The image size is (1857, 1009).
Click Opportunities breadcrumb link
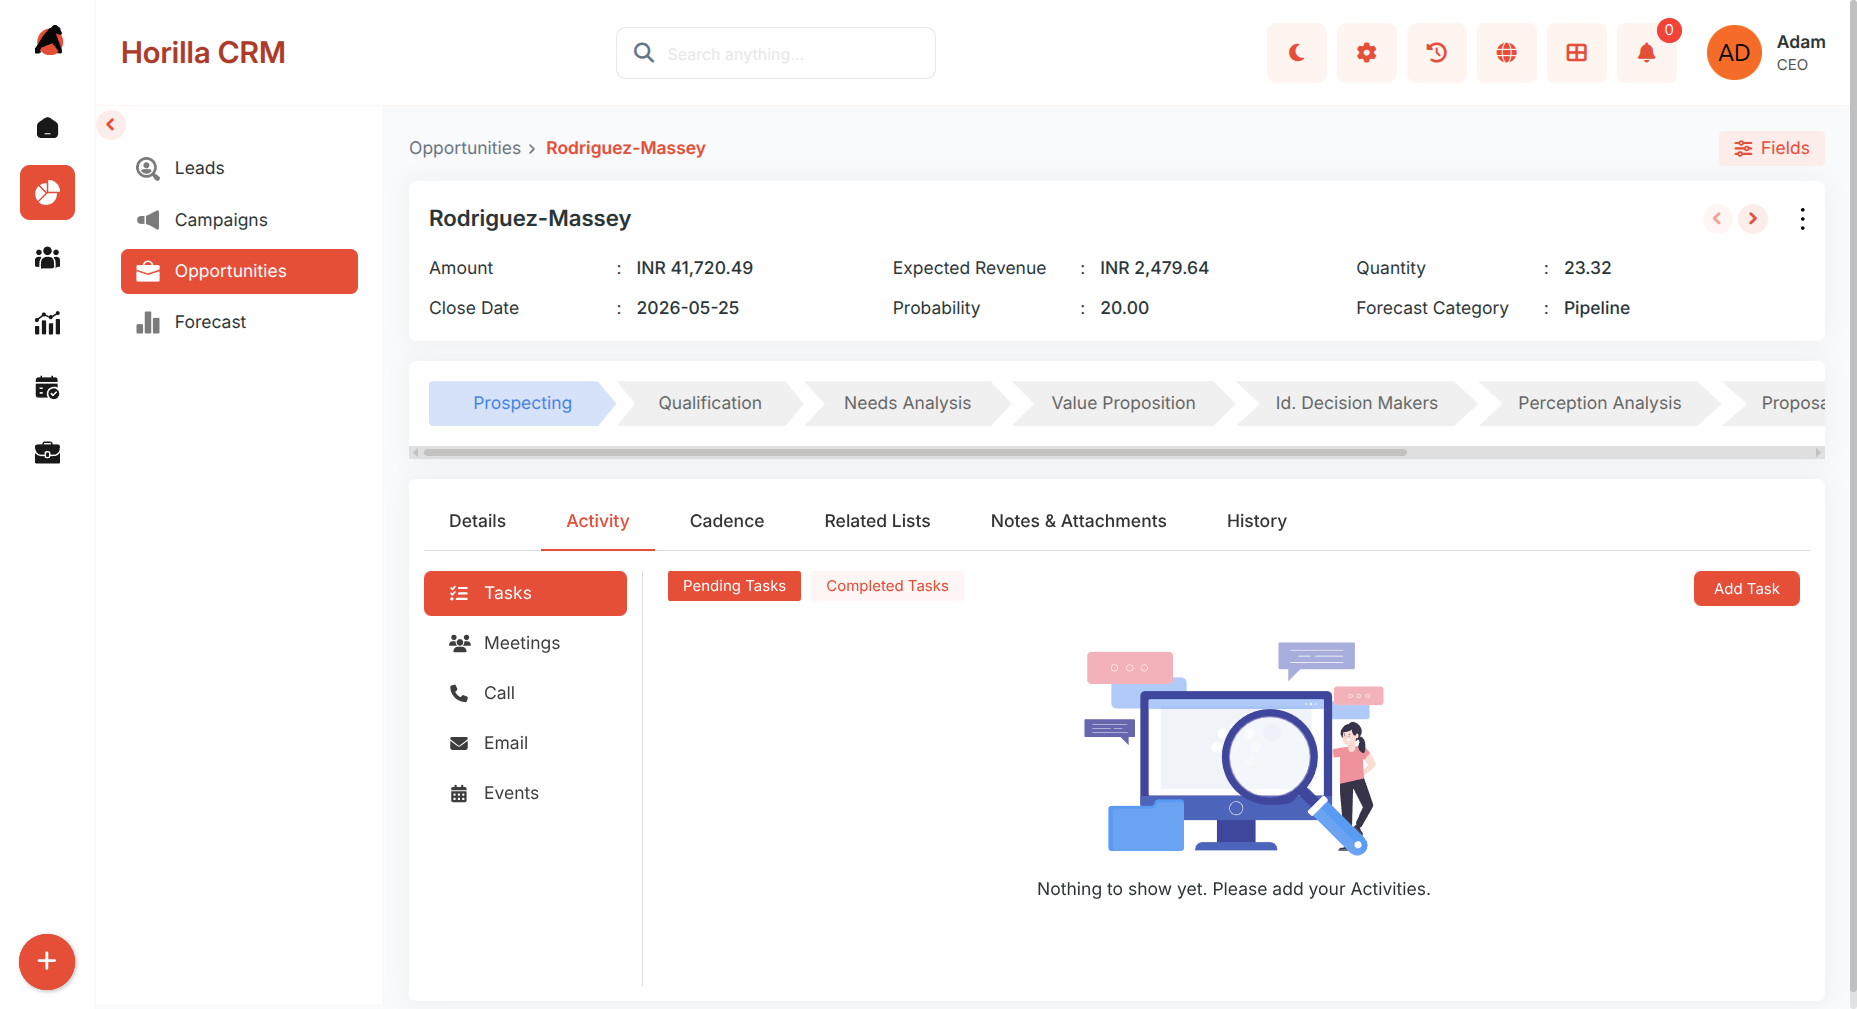point(465,148)
